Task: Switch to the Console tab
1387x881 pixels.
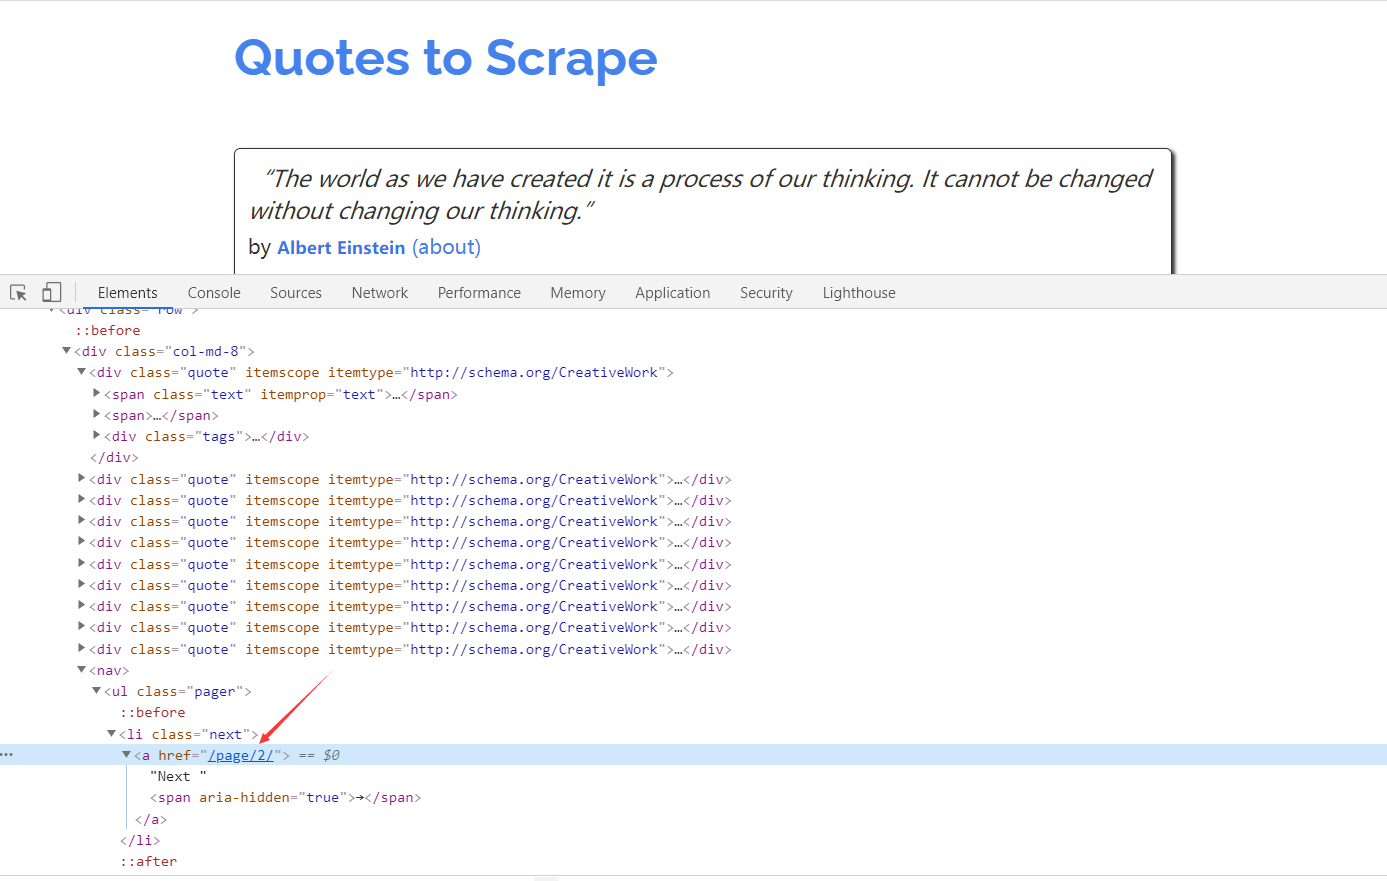Action: (214, 293)
